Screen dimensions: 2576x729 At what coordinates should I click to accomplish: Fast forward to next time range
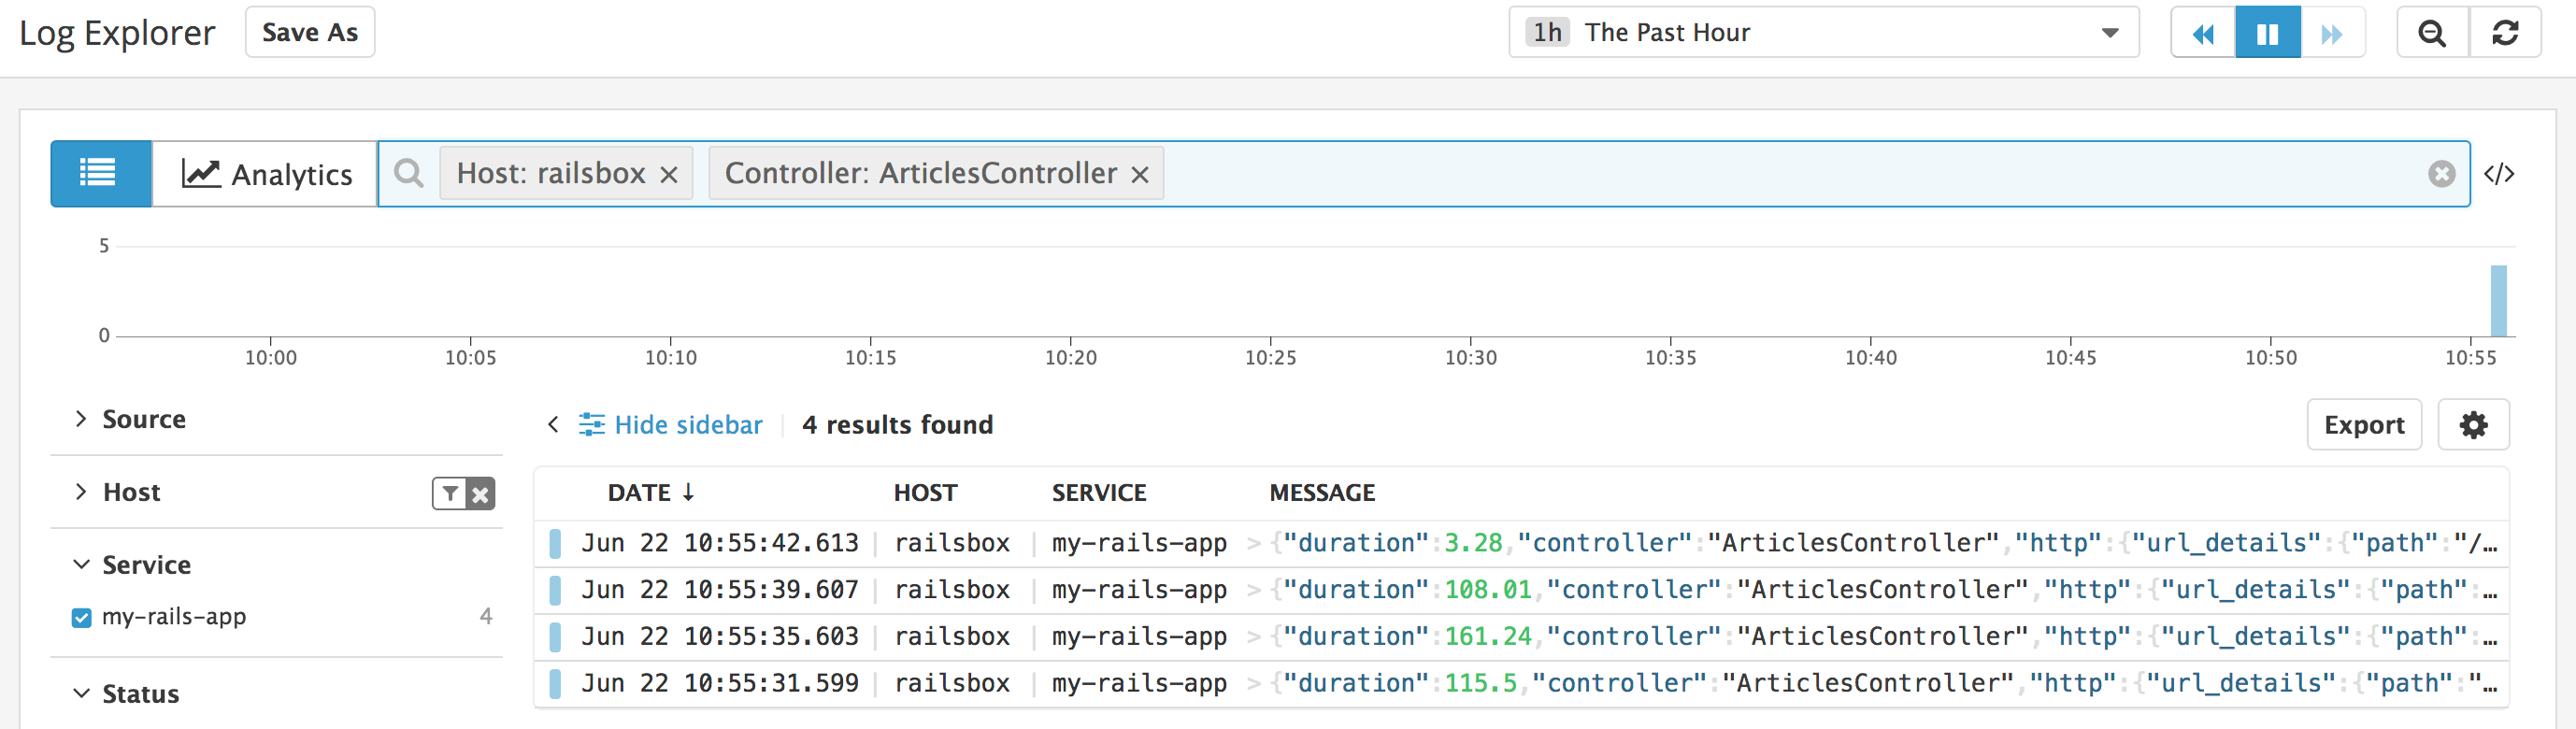click(2332, 33)
